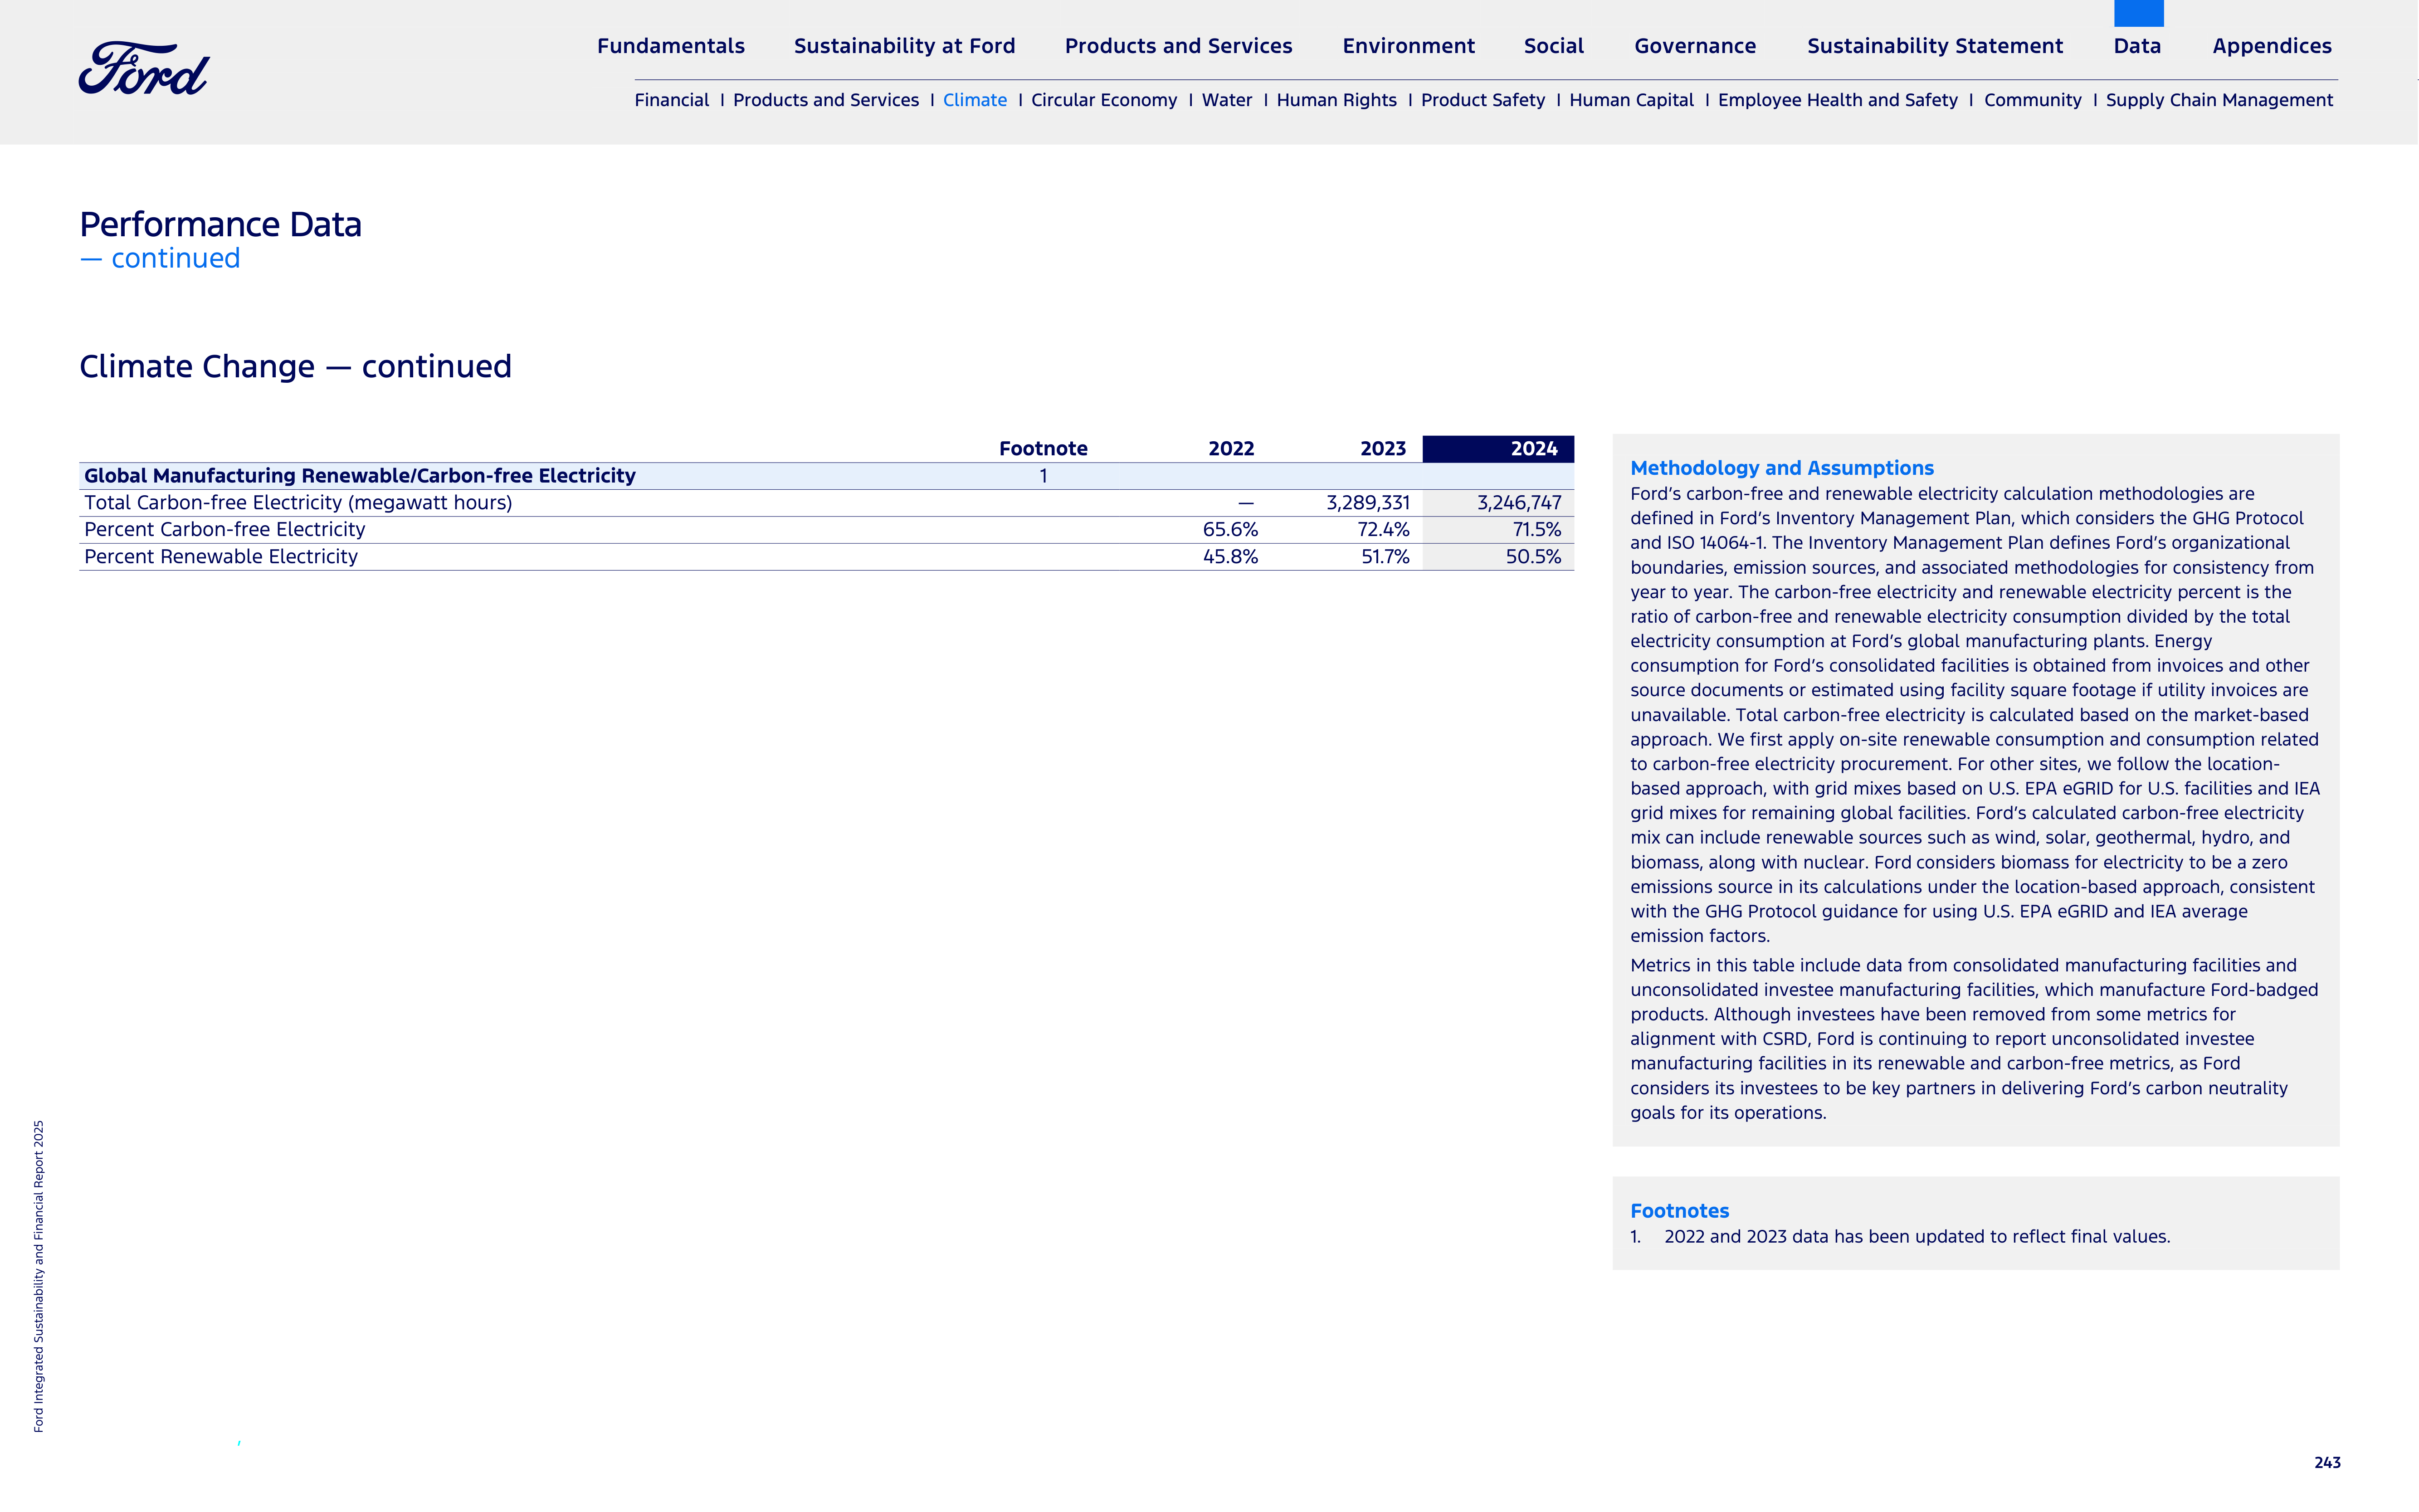This screenshot has width=2419, height=1512.
Task: Open the Governance section
Action: [1695, 46]
